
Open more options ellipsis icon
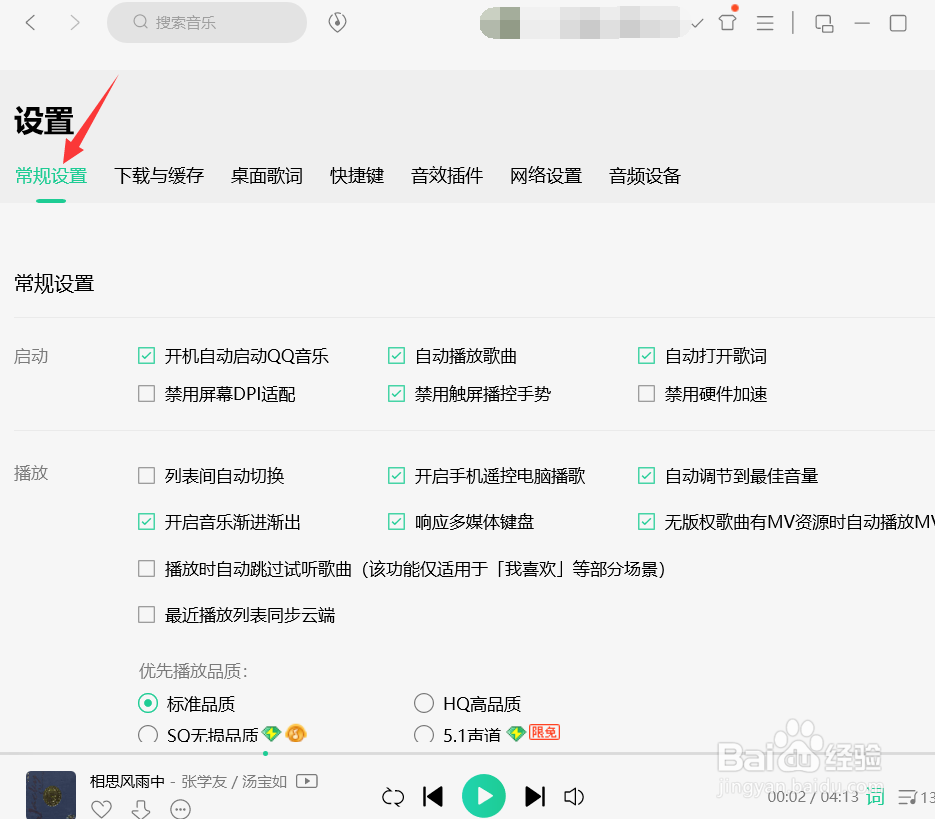click(x=181, y=809)
